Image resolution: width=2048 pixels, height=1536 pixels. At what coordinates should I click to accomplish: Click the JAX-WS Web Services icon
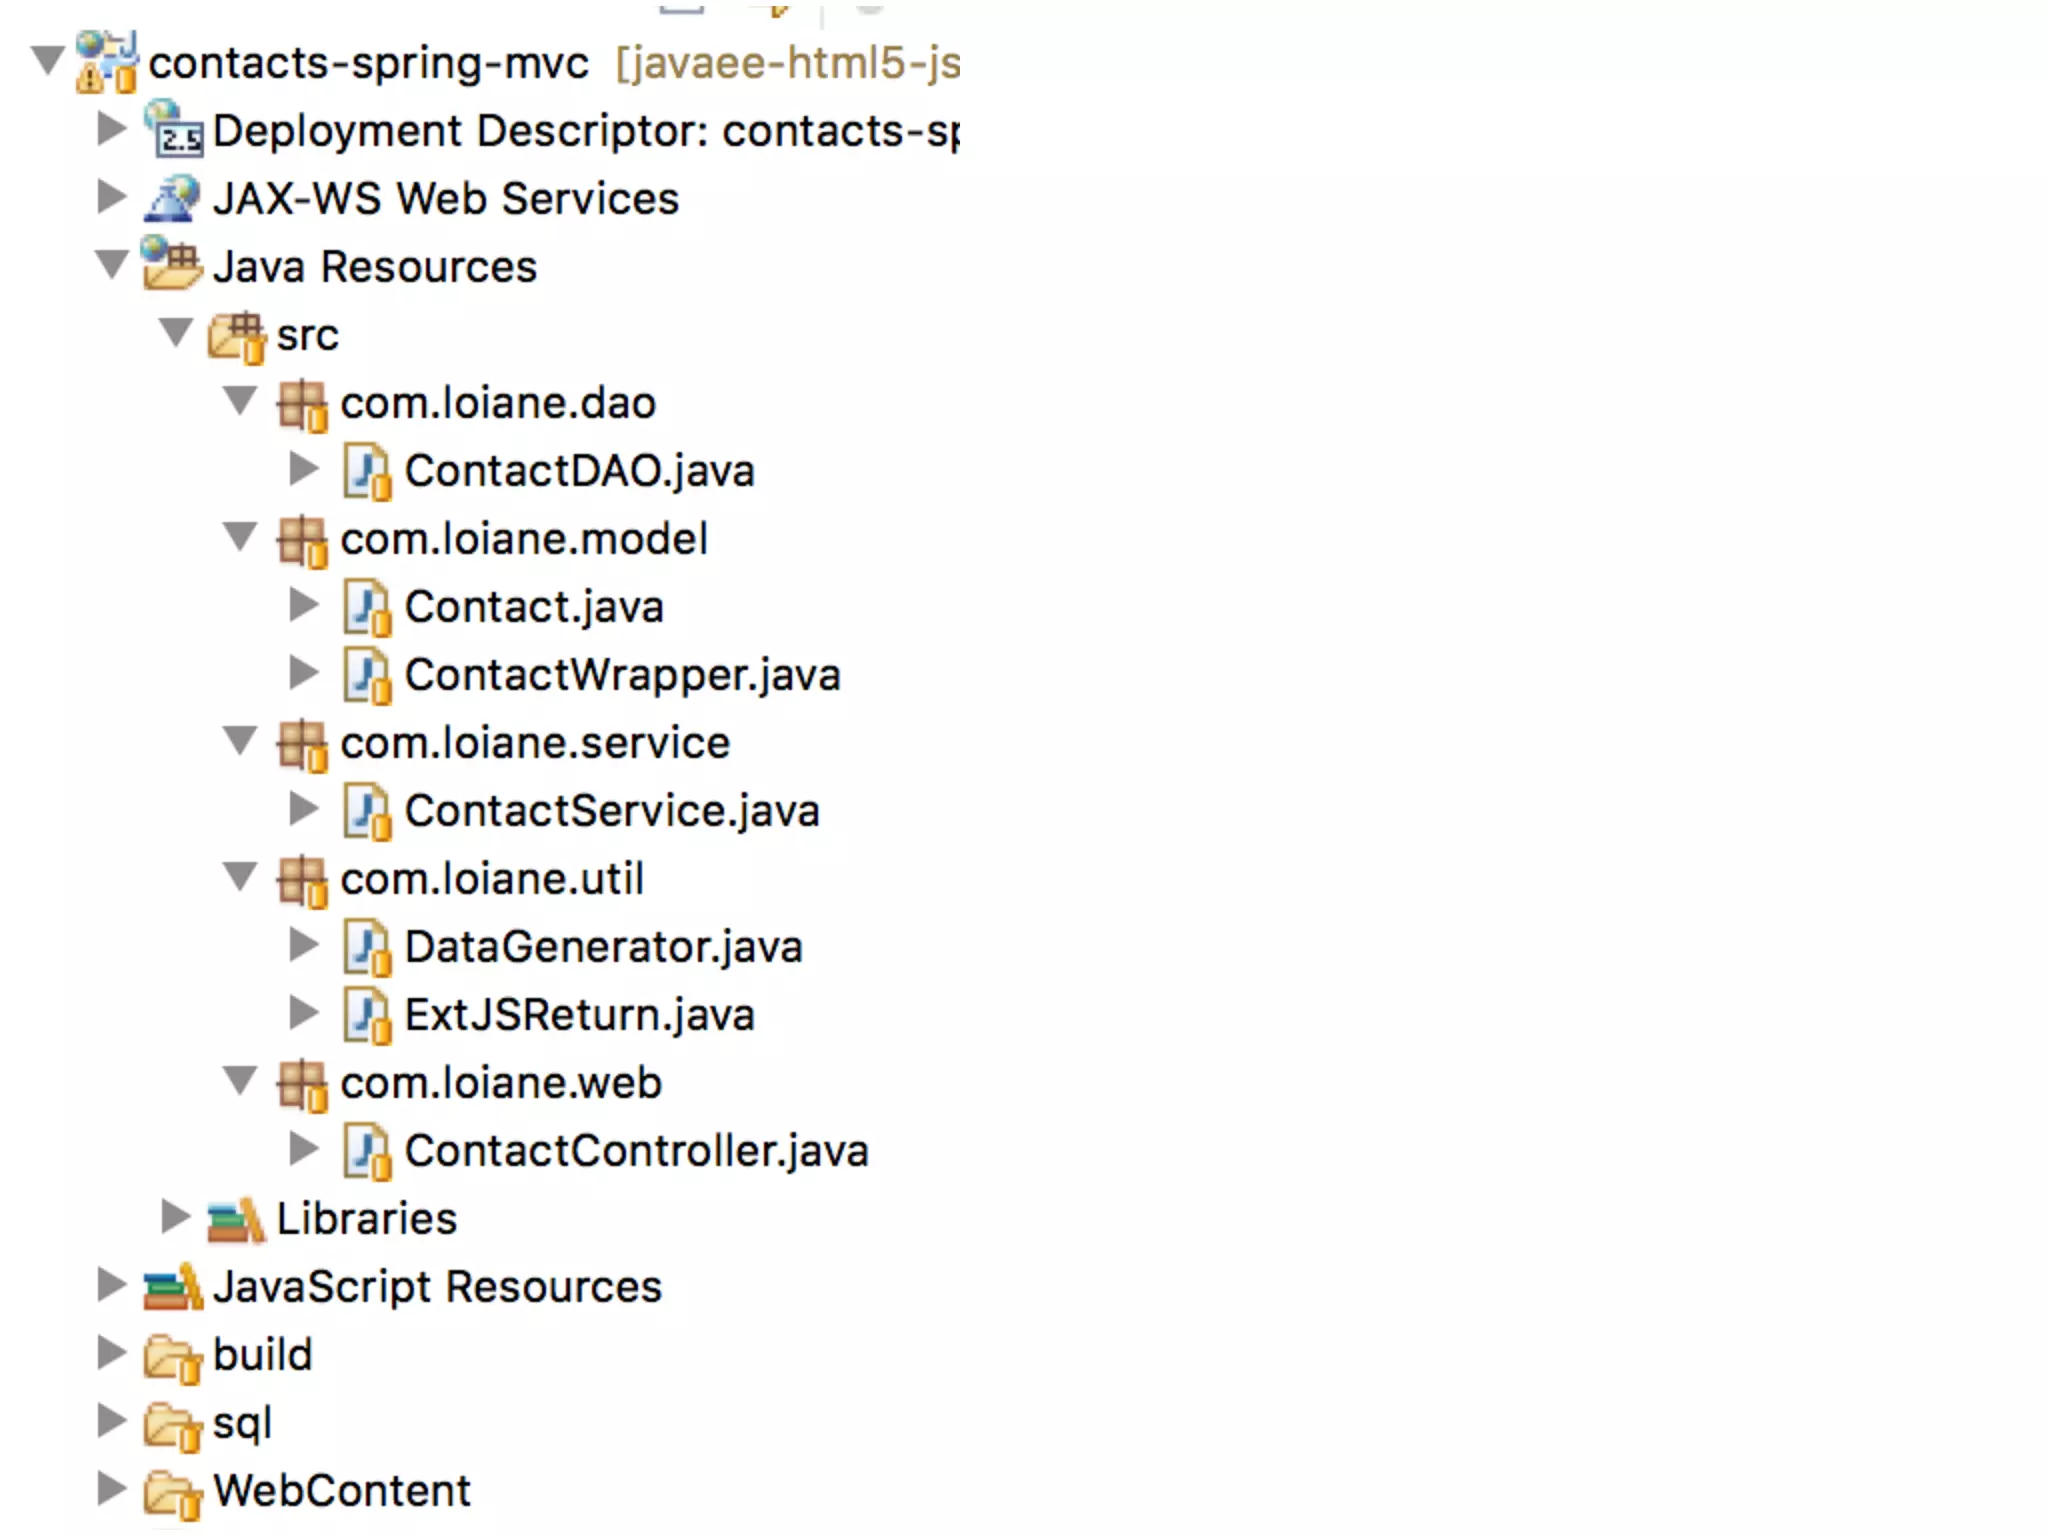pos(172,198)
